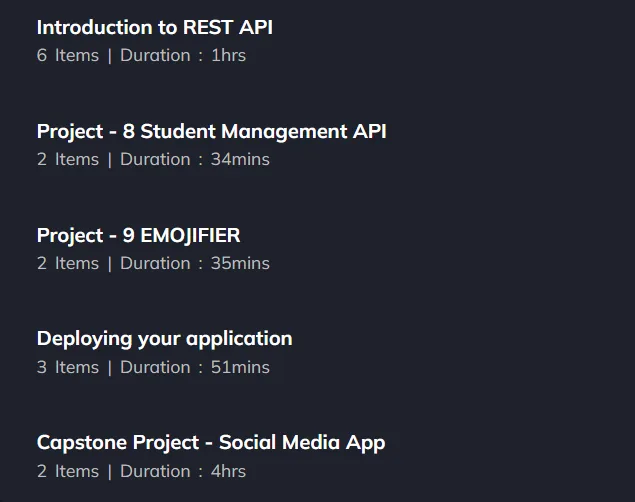The height and width of the screenshot is (502, 635).
Task: Click the word 'Duration' under REST API heading
Action: (x=155, y=55)
